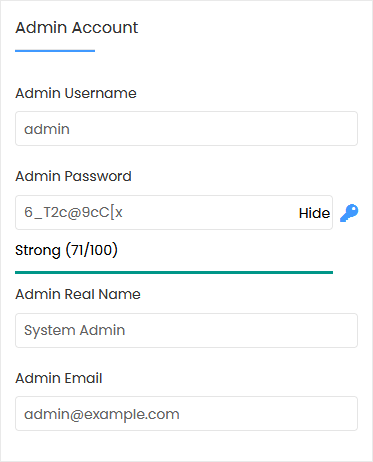Select the Admin Real Name input

tap(186, 330)
